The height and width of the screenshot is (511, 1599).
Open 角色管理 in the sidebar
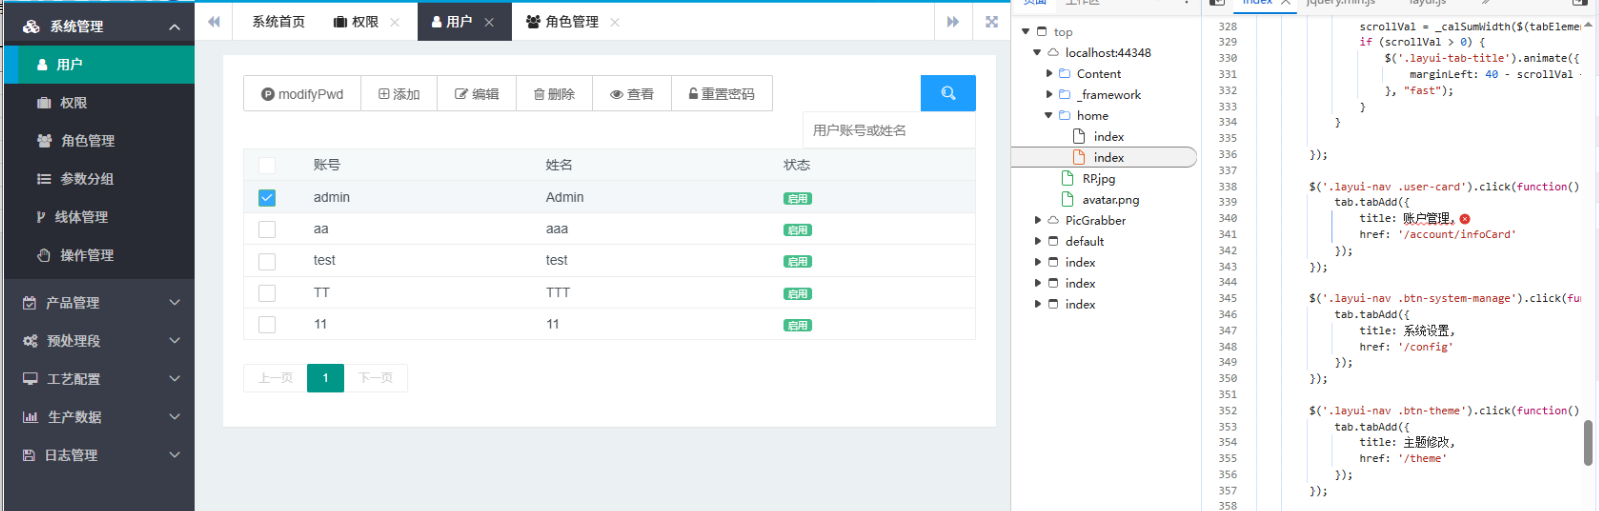tap(100, 141)
